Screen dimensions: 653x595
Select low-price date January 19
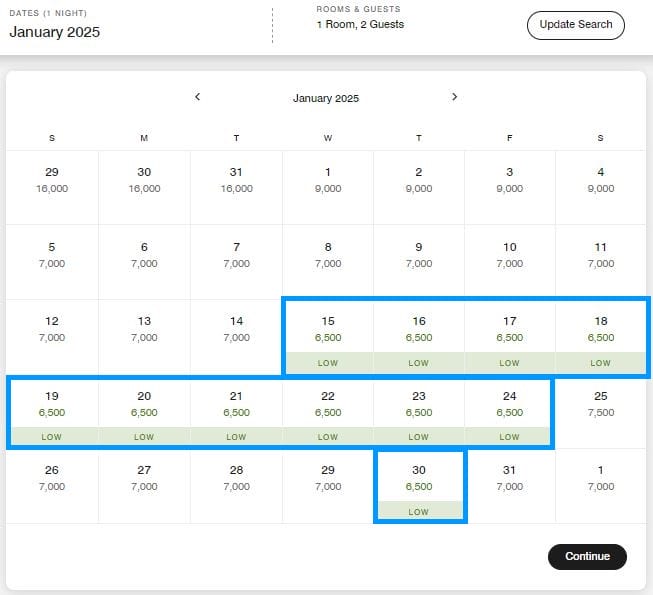pyautogui.click(x=52, y=411)
